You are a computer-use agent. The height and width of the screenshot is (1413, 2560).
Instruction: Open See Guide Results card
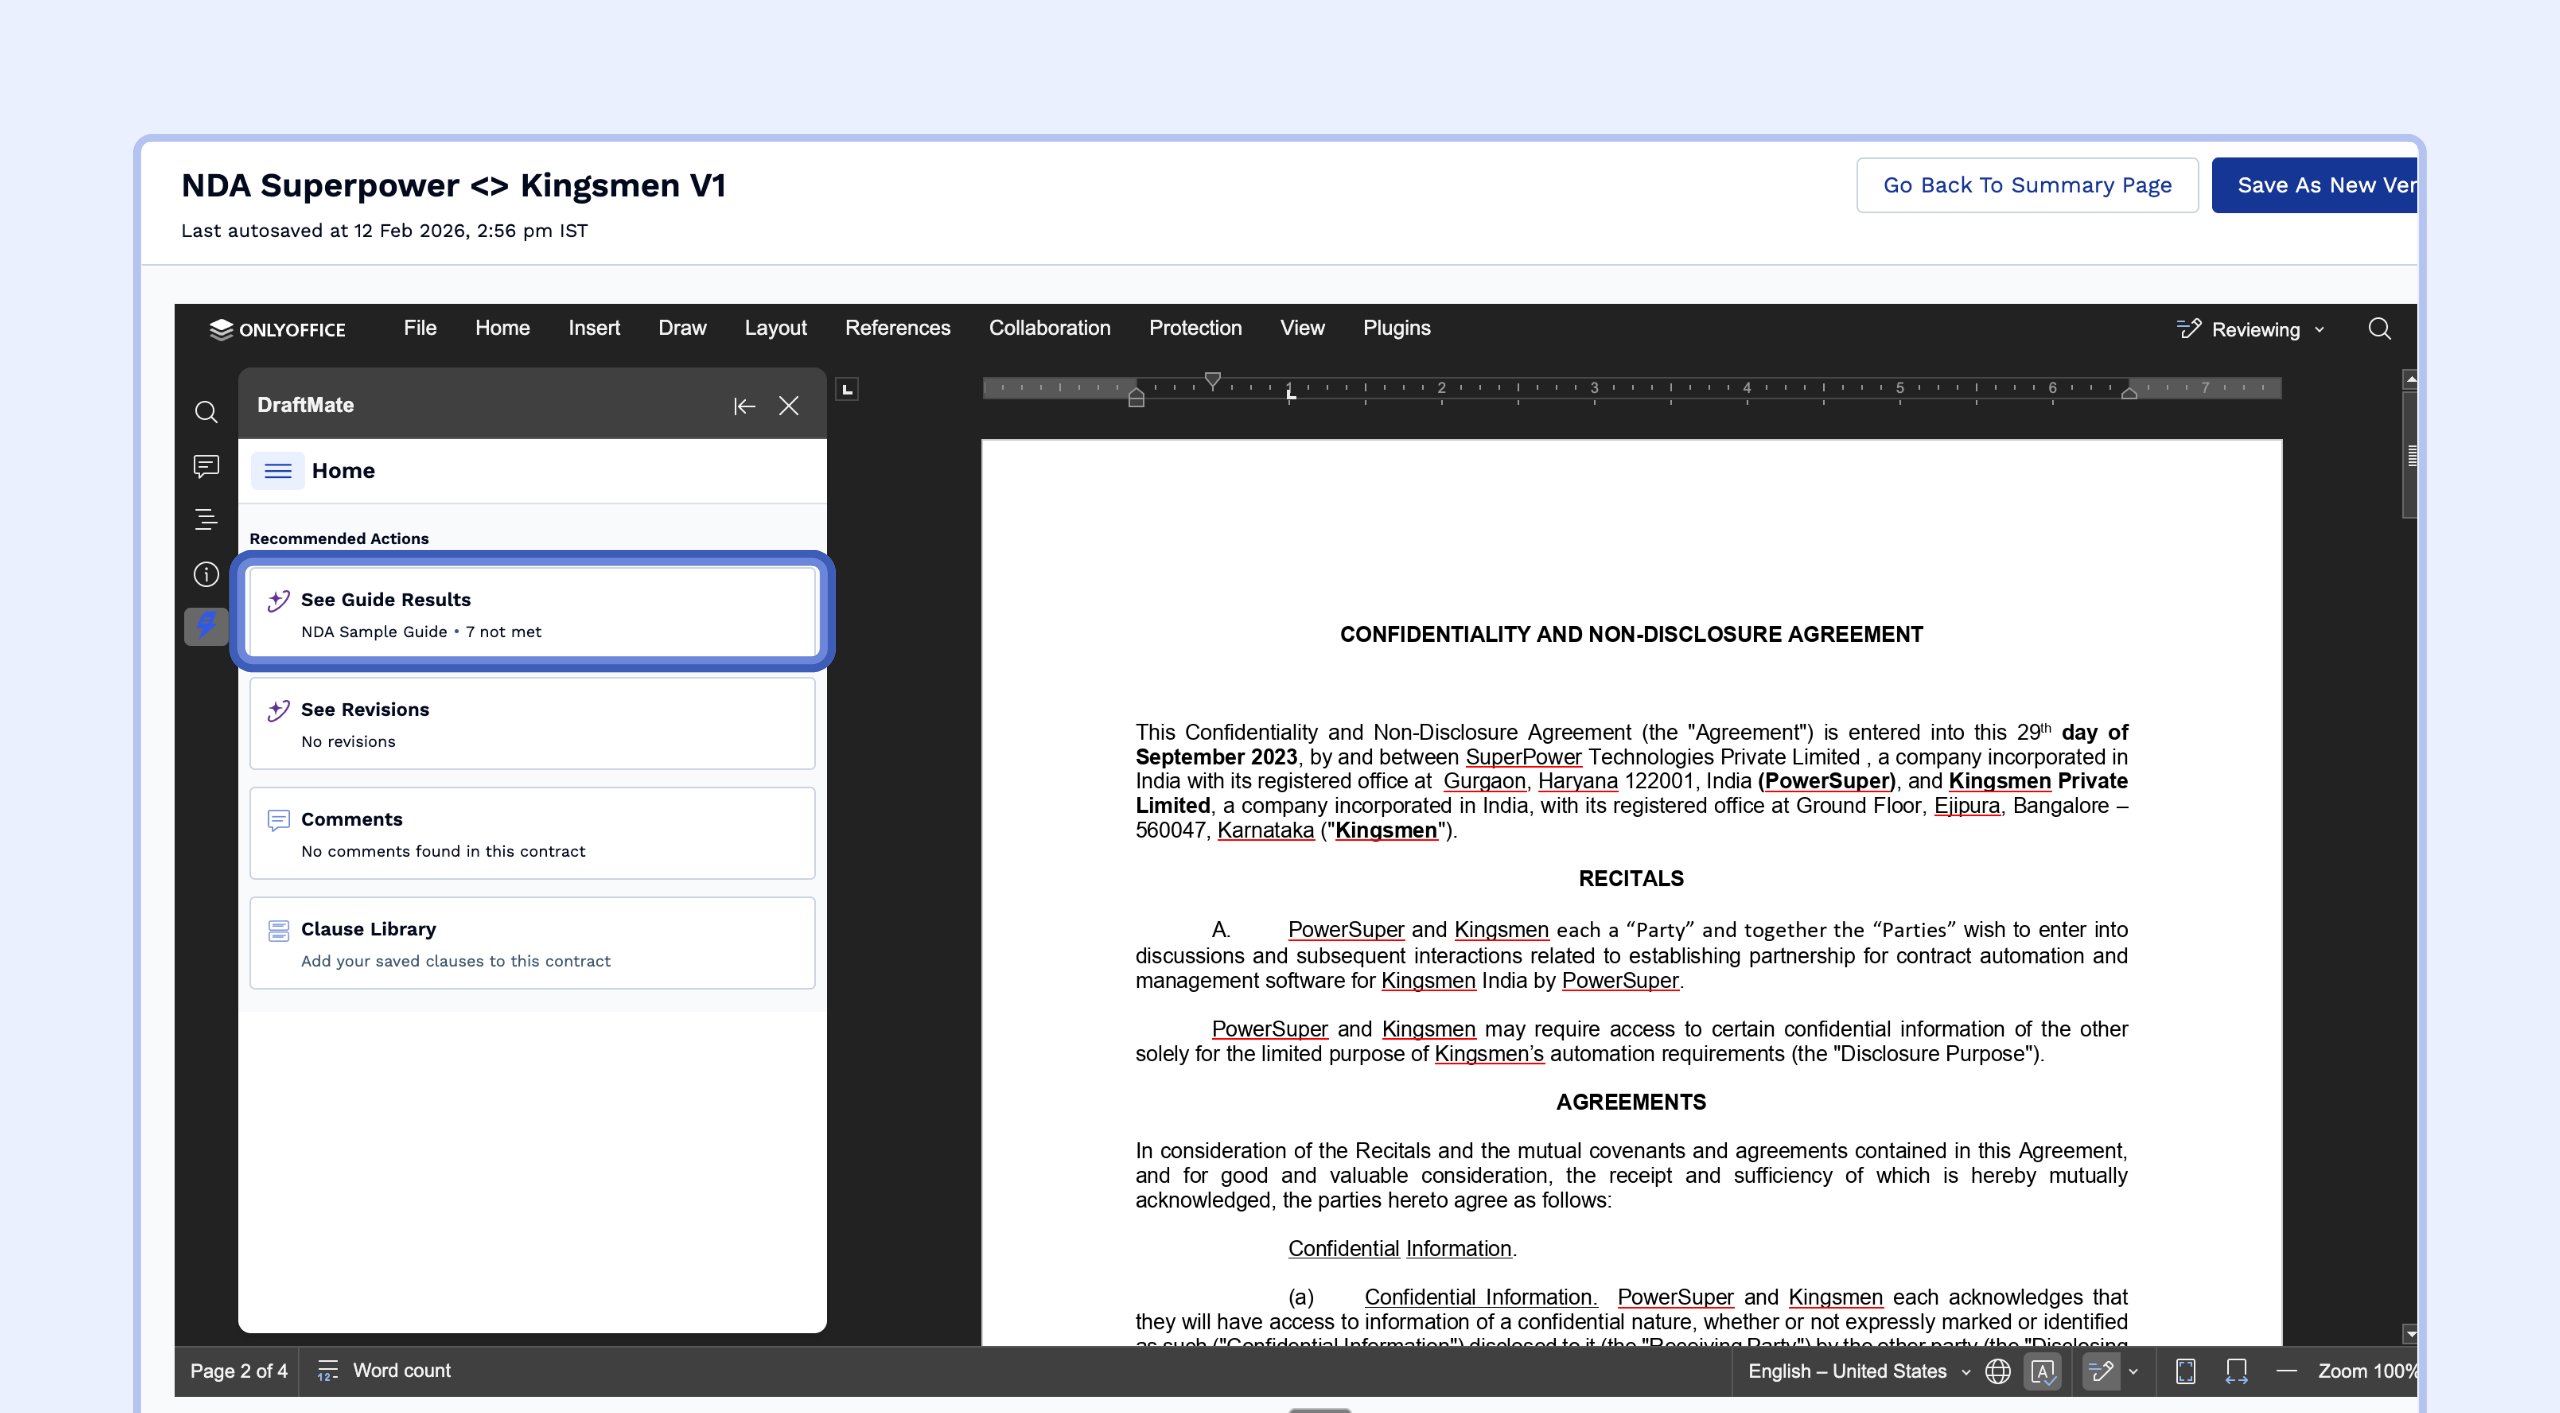(x=532, y=613)
